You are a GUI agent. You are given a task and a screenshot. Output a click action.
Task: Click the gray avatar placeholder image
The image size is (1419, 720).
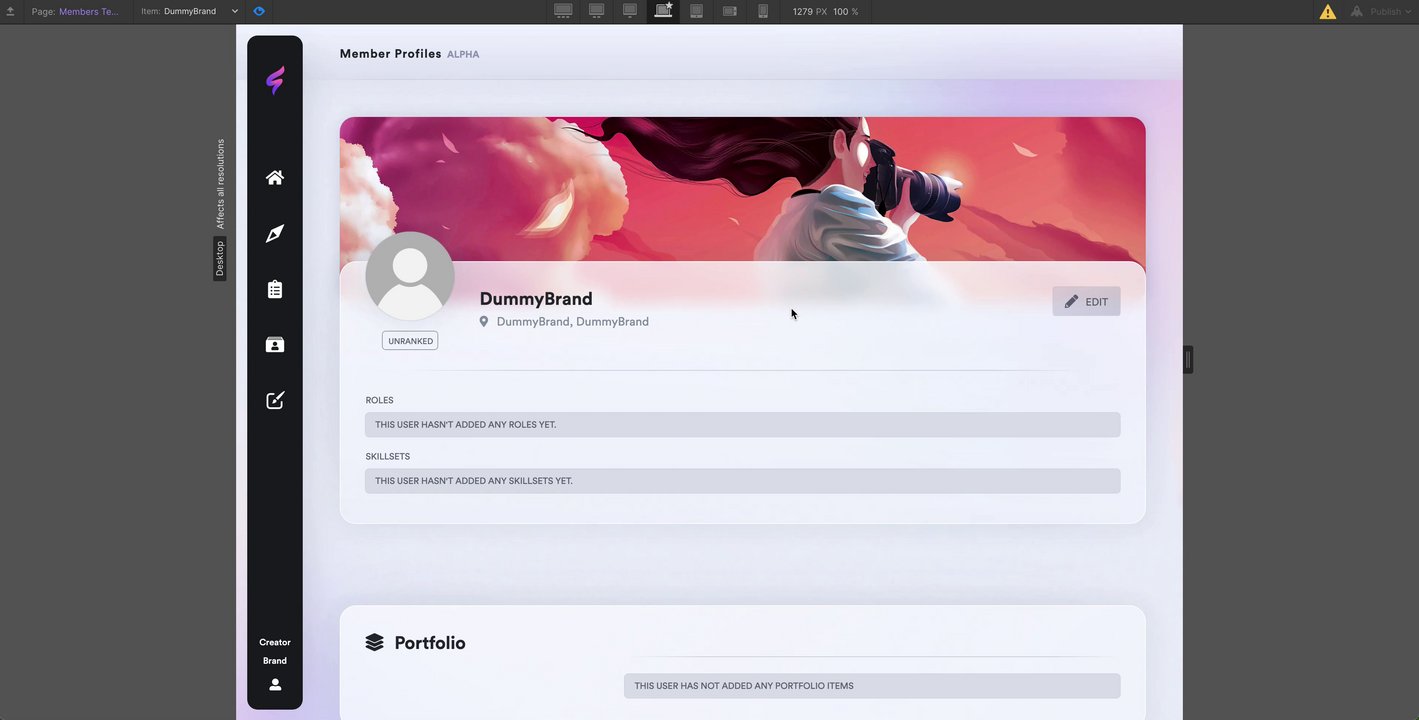pyautogui.click(x=410, y=276)
